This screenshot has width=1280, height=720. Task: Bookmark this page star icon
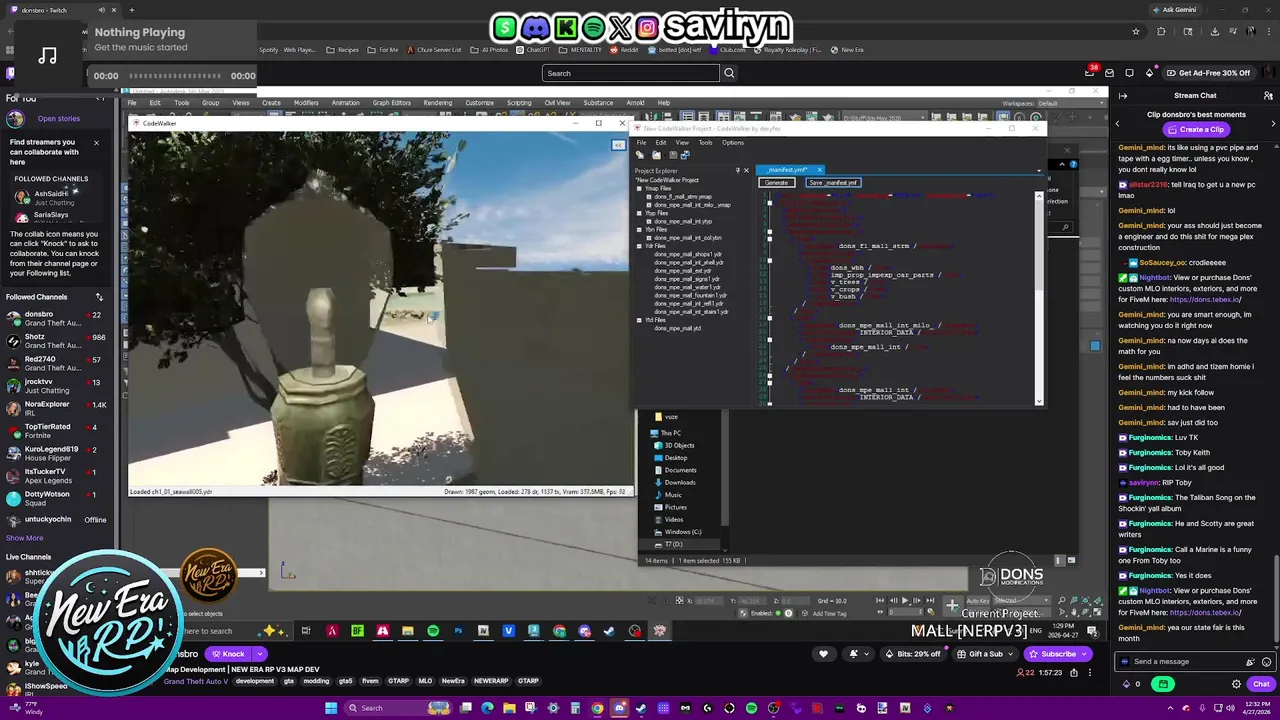tap(1136, 31)
